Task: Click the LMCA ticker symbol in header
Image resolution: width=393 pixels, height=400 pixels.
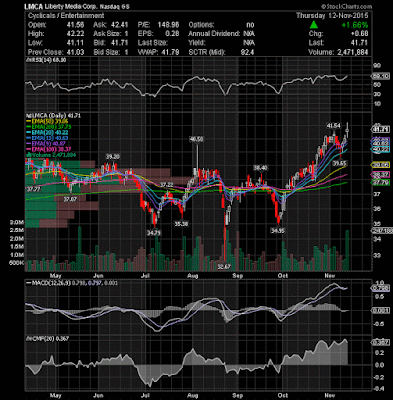Action: [34, 7]
